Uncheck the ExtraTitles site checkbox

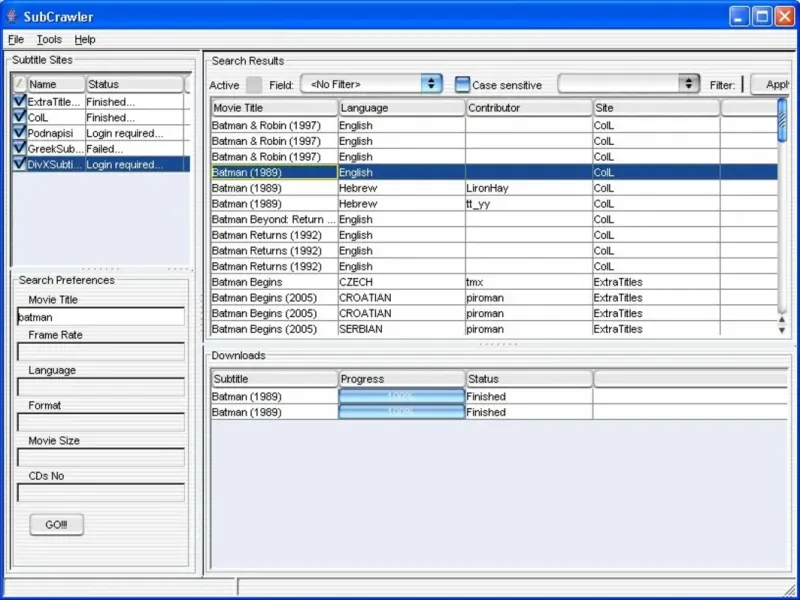click(x=19, y=101)
